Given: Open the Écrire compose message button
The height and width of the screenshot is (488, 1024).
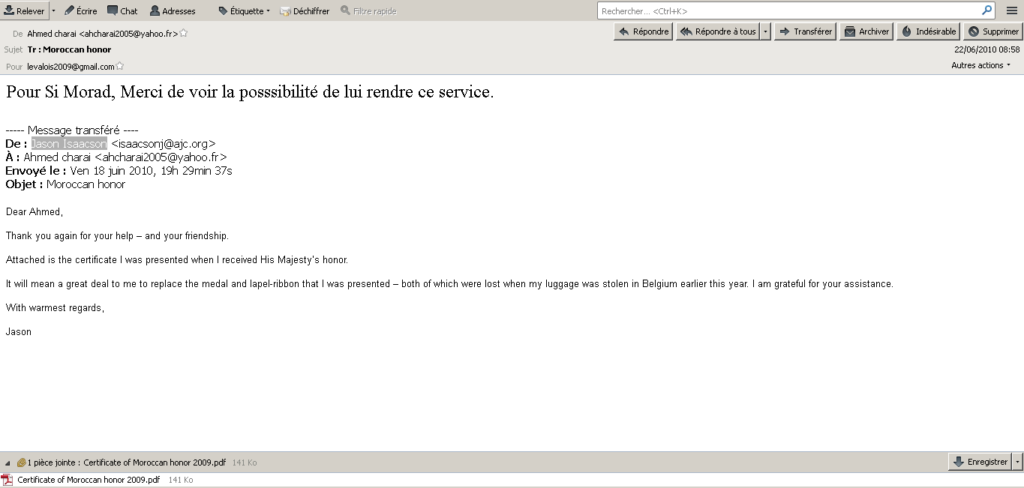Looking at the screenshot, I should pyautogui.click(x=80, y=10).
